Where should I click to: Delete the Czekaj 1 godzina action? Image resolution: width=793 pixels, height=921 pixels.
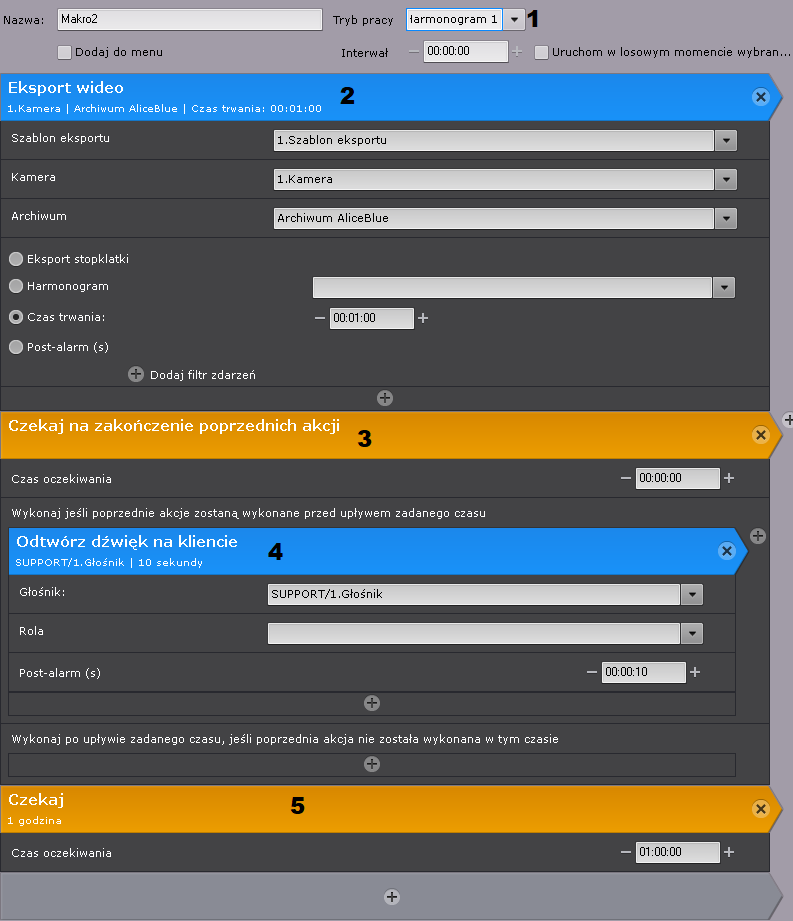pyautogui.click(x=760, y=808)
